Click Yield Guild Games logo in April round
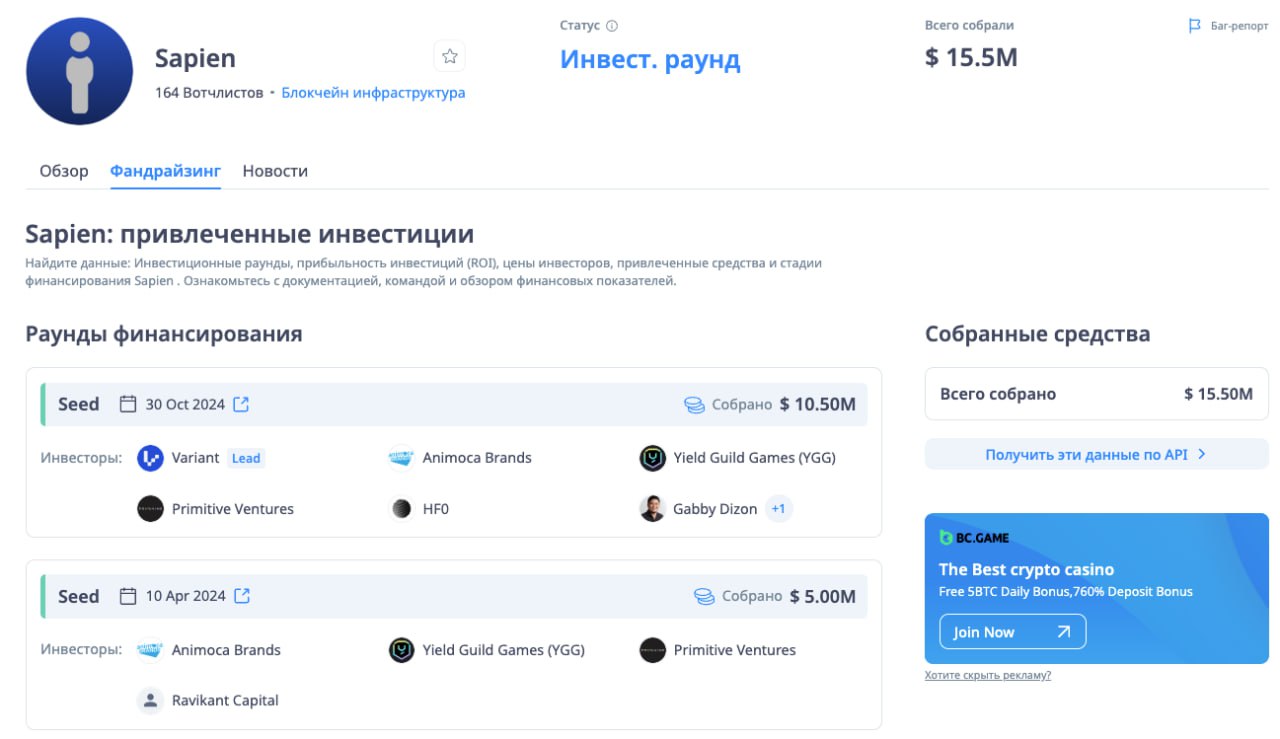 pos(401,650)
